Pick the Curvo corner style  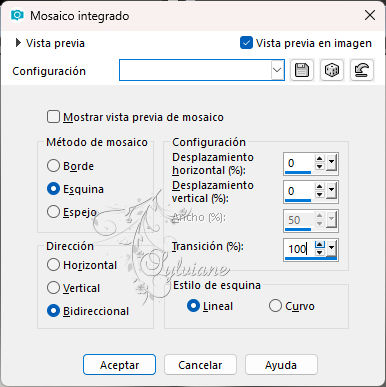(275, 306)
